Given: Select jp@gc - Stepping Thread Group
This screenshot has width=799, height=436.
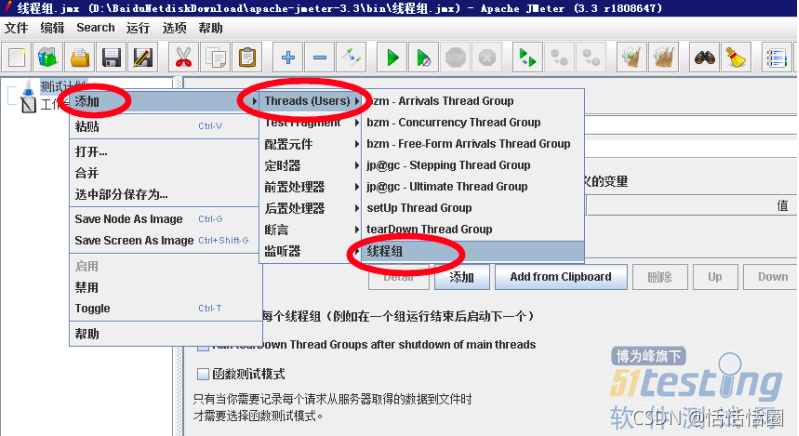Looking at the screenshot, I should coord(473,165).
